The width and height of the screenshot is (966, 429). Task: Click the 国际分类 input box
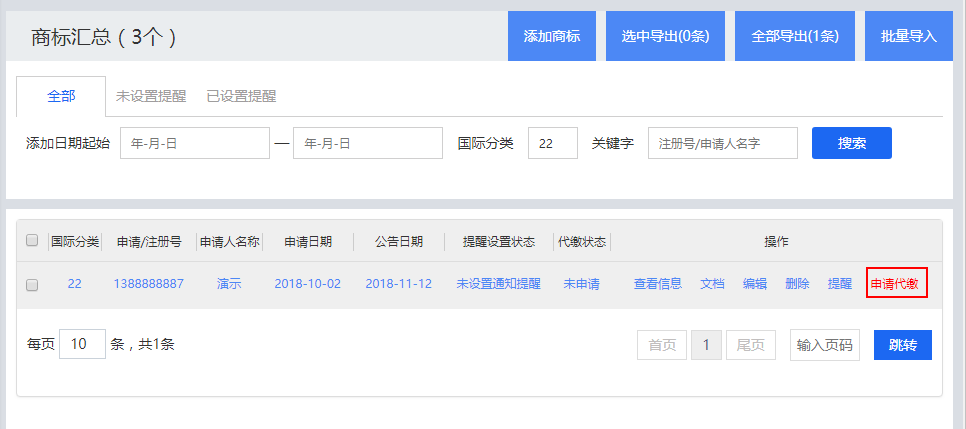(x=552, y=143)
